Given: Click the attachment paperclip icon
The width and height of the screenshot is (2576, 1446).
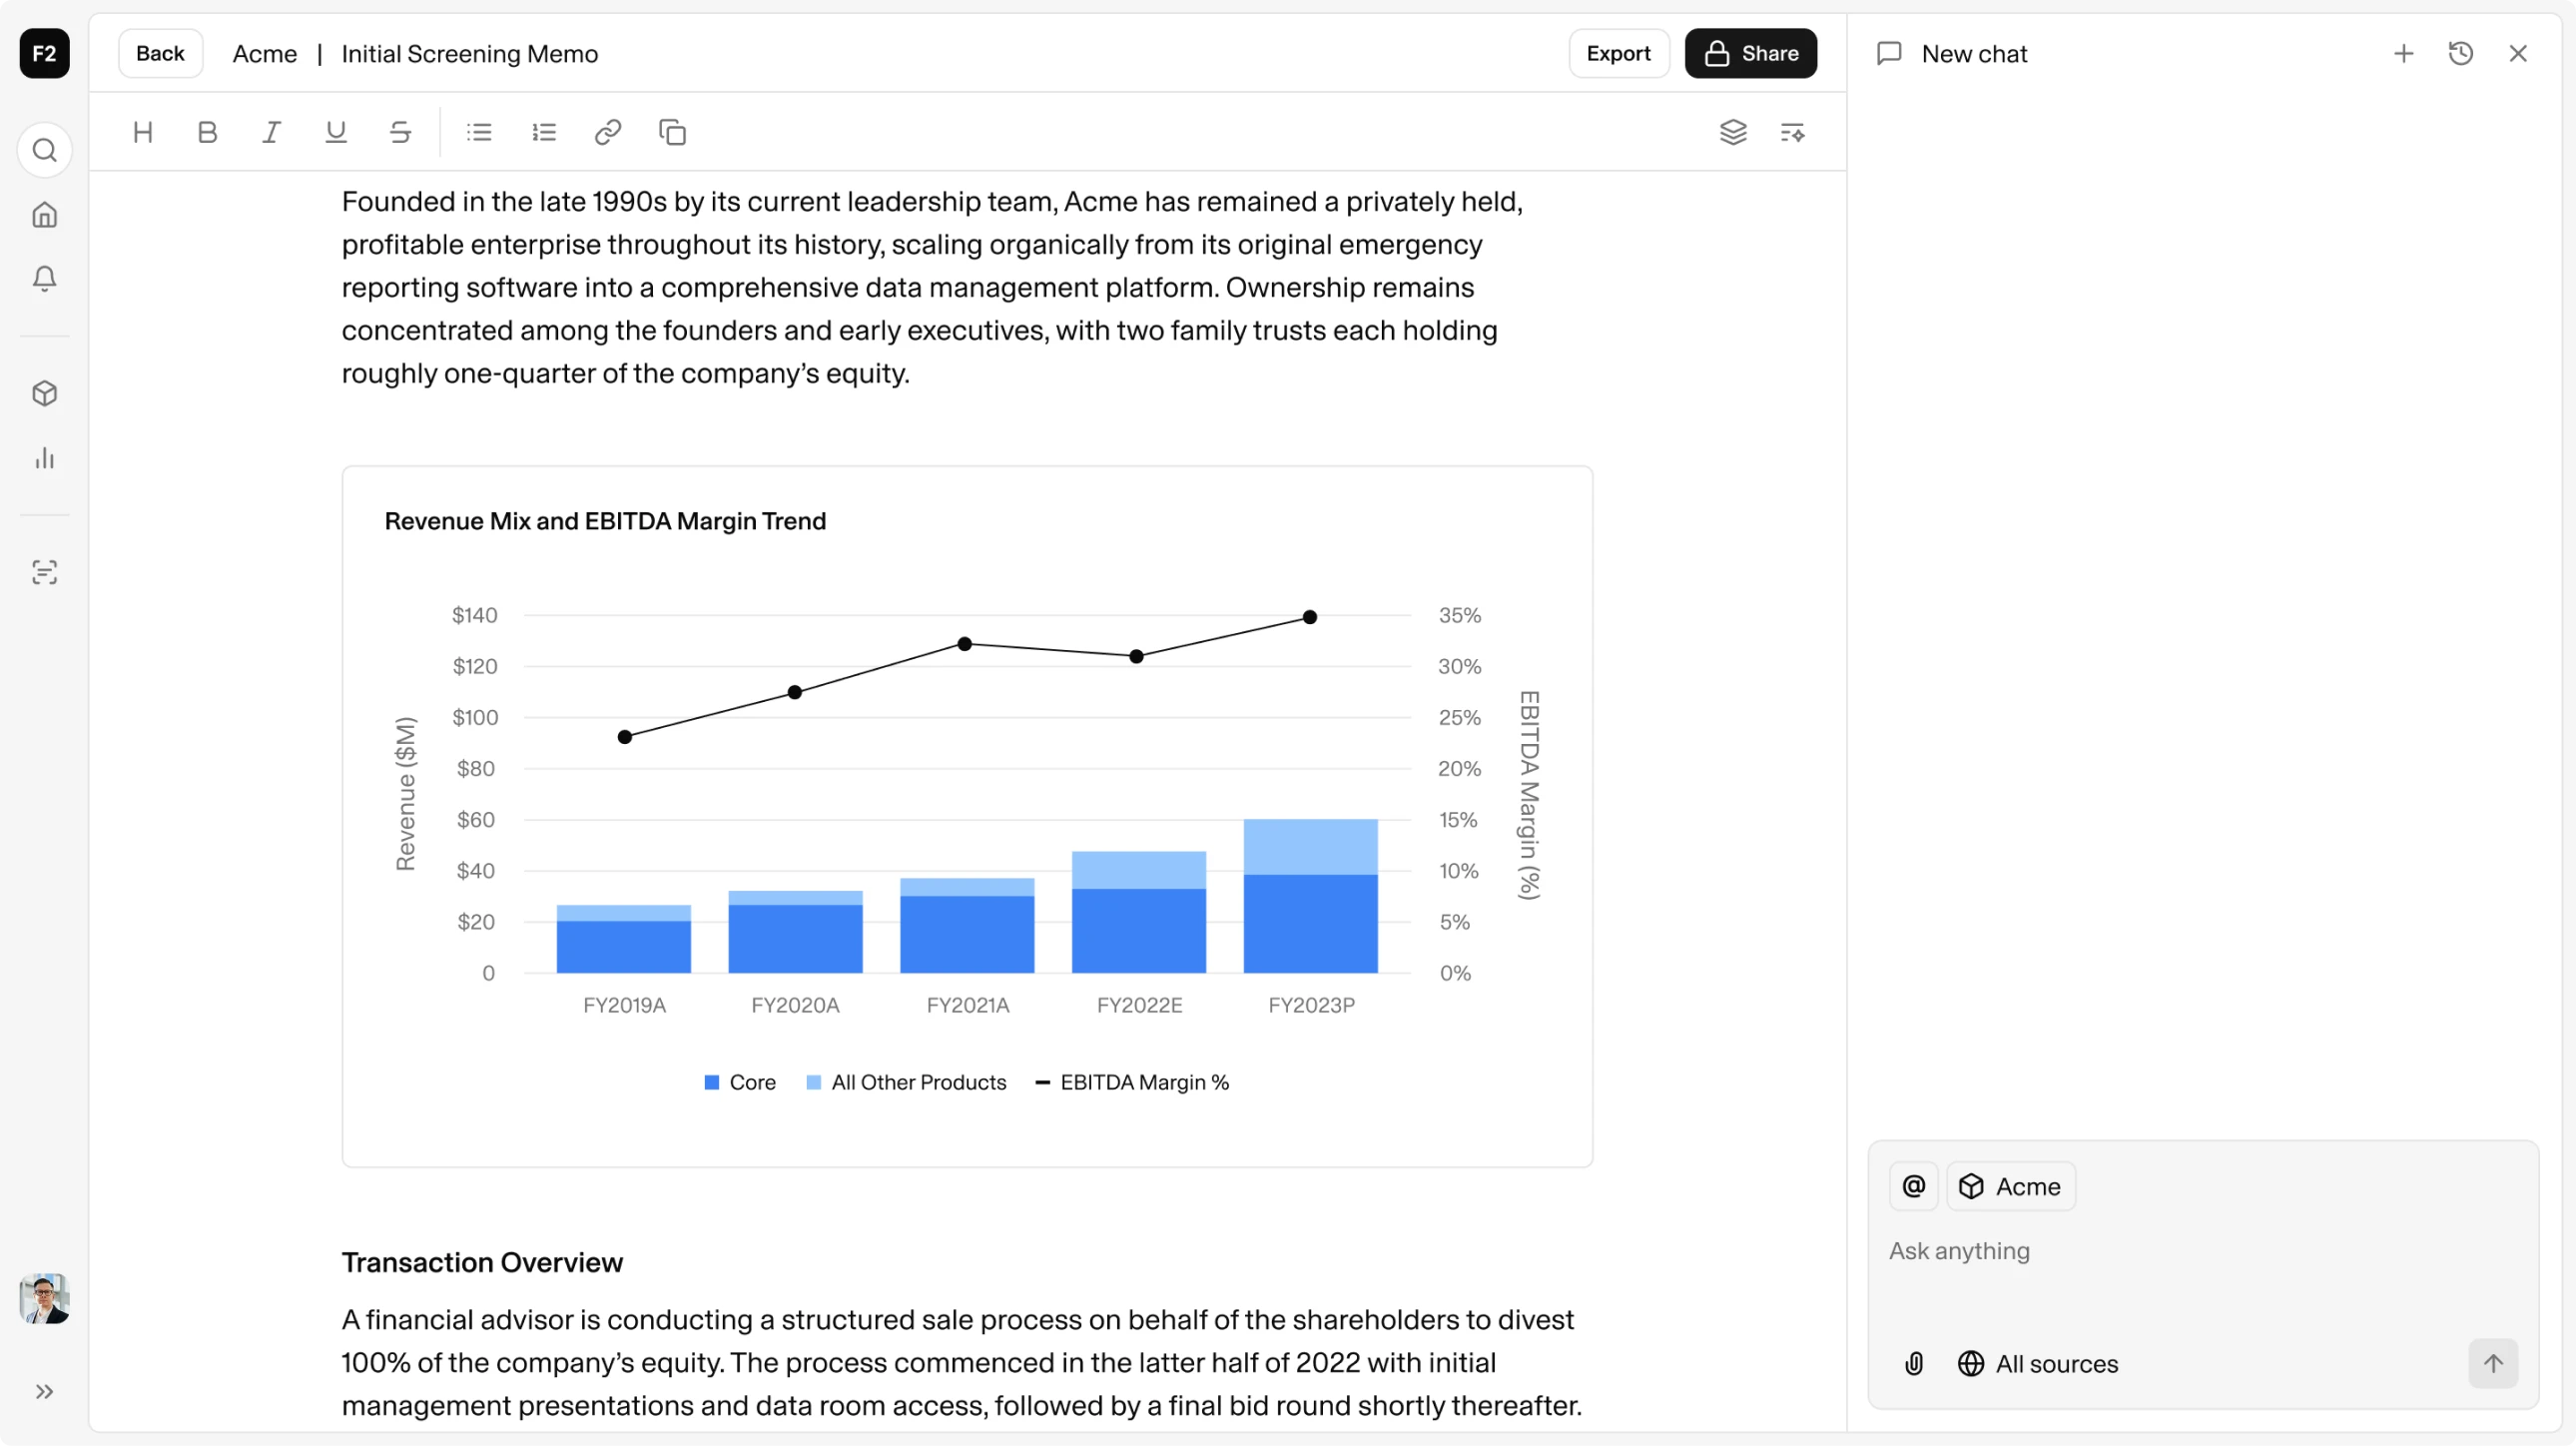Looking at the screenshot, I should click(x=1914, y=1363).
